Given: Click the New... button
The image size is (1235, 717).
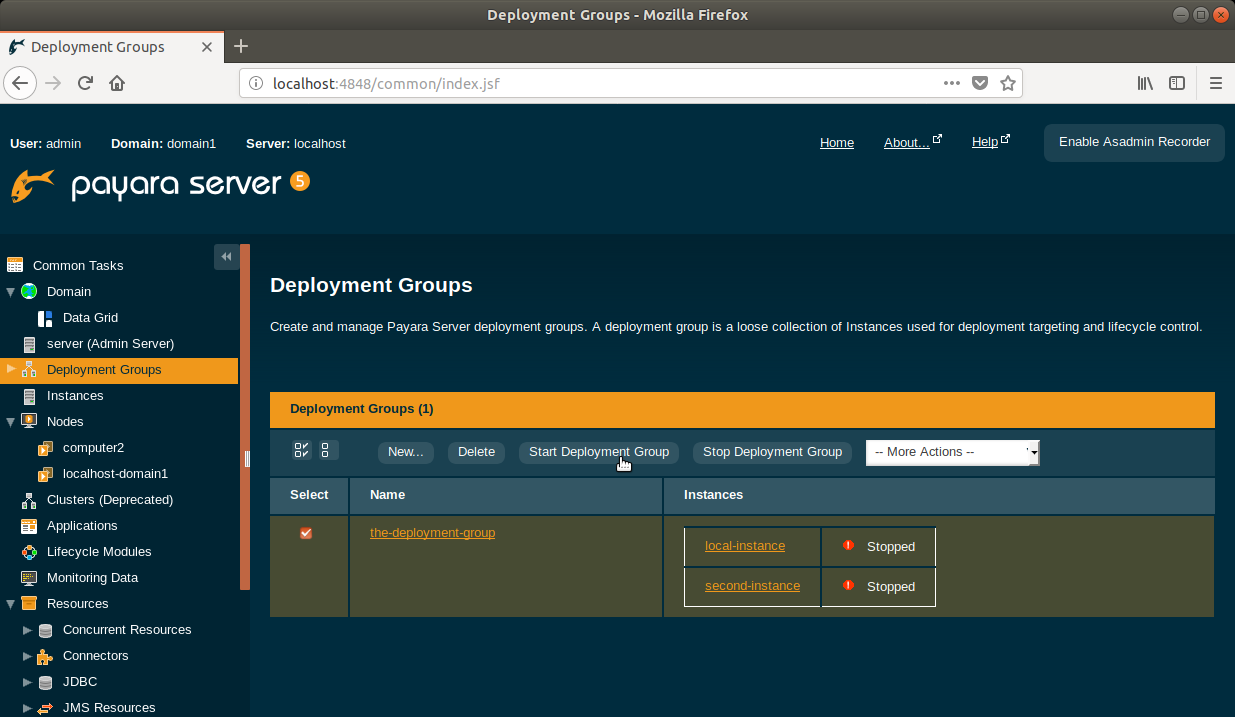Looking at the screenshot, I should (406, 452).
